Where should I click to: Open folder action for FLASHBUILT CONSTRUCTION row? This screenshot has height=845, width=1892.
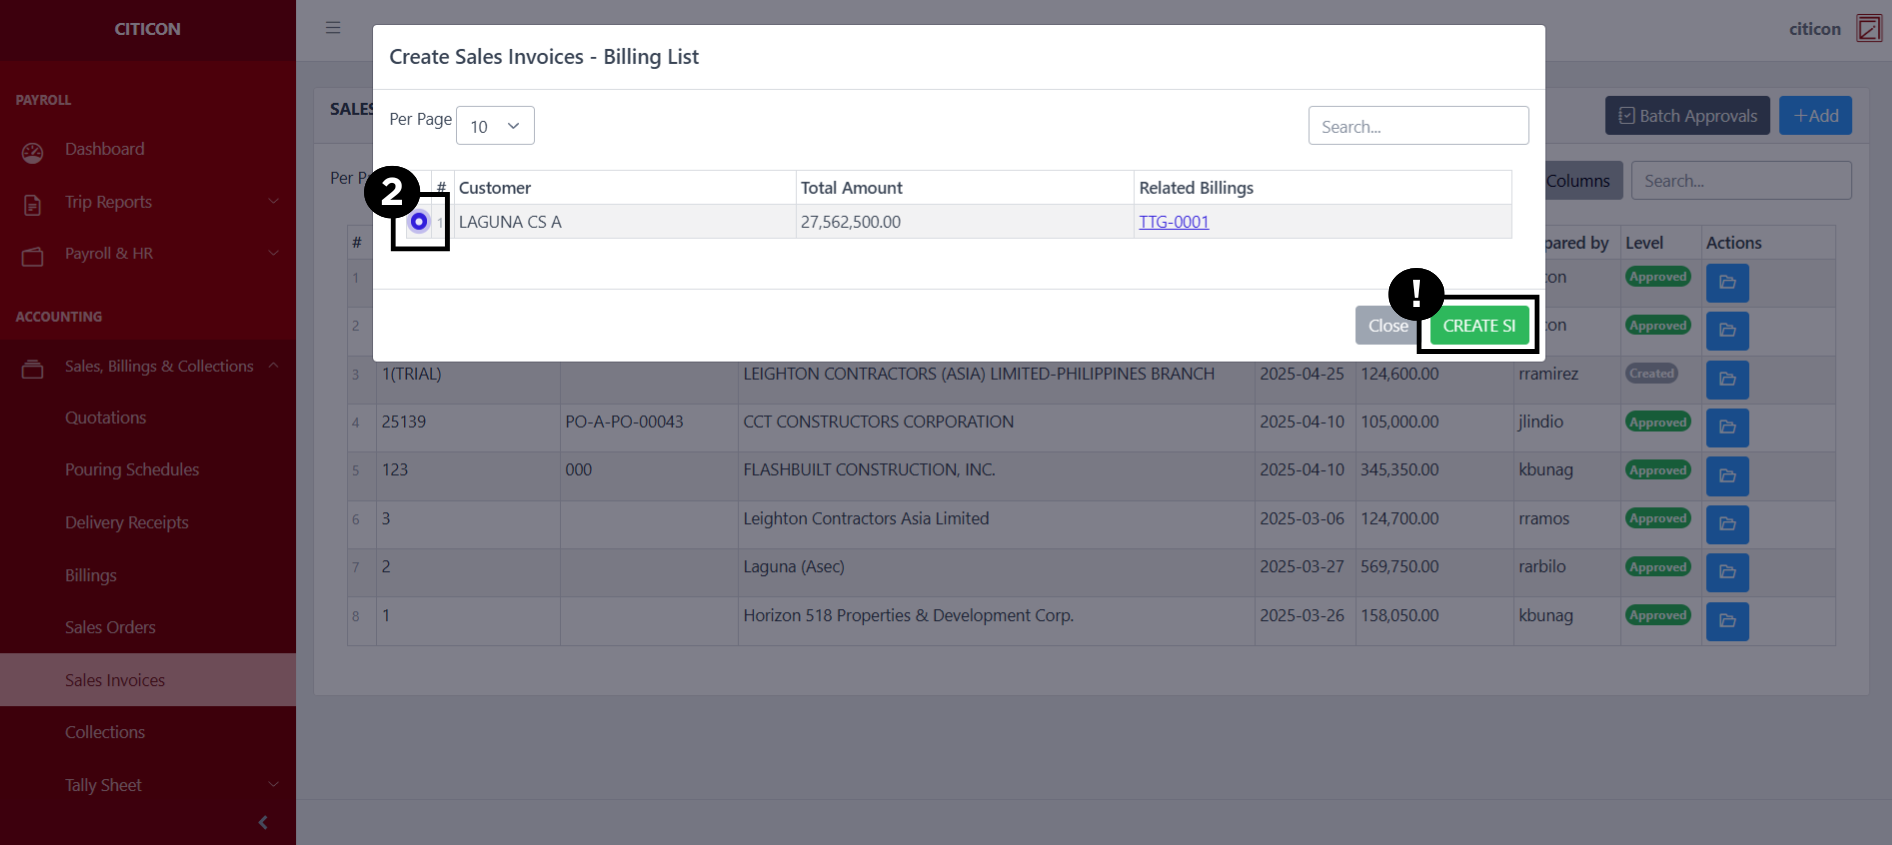(1727, 476)
